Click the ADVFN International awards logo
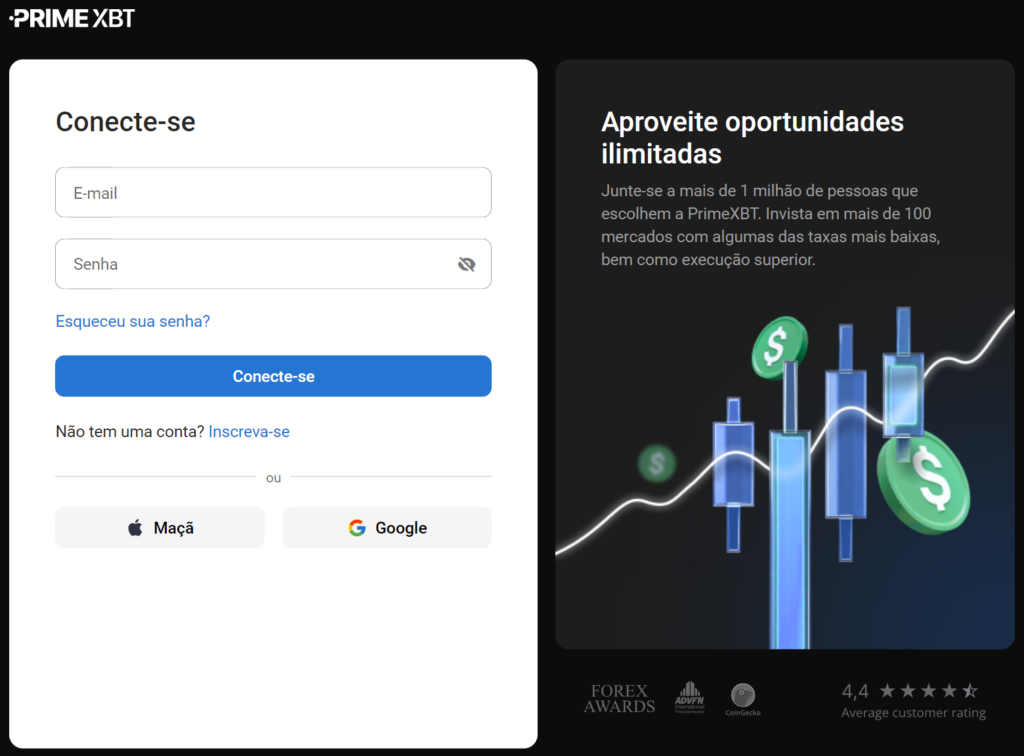 pos(689,695)
